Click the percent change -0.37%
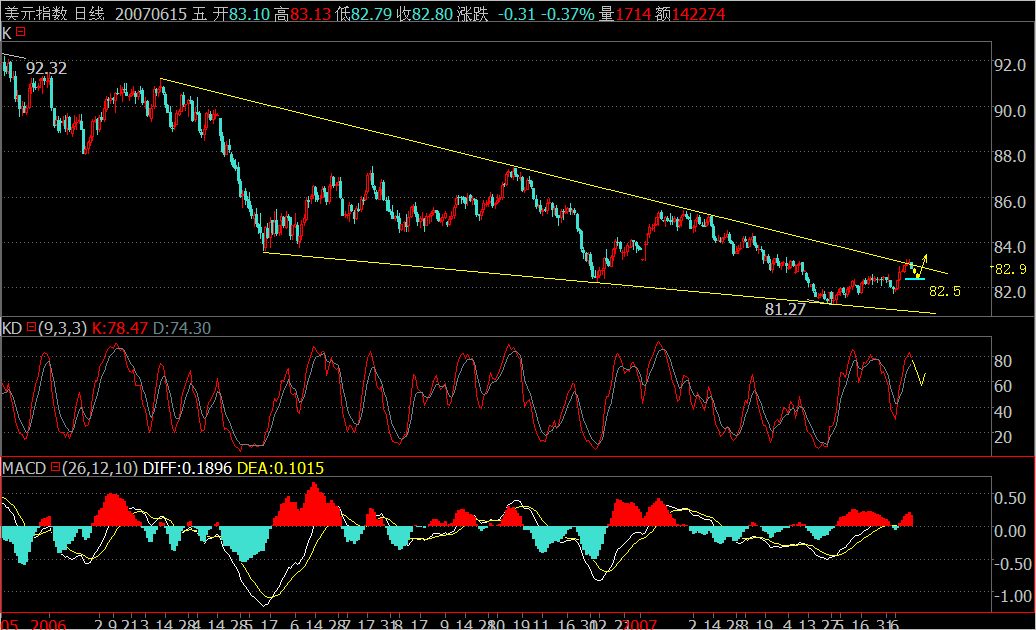The height and width of the screenshot is (630, 1036). click(568, 14)
